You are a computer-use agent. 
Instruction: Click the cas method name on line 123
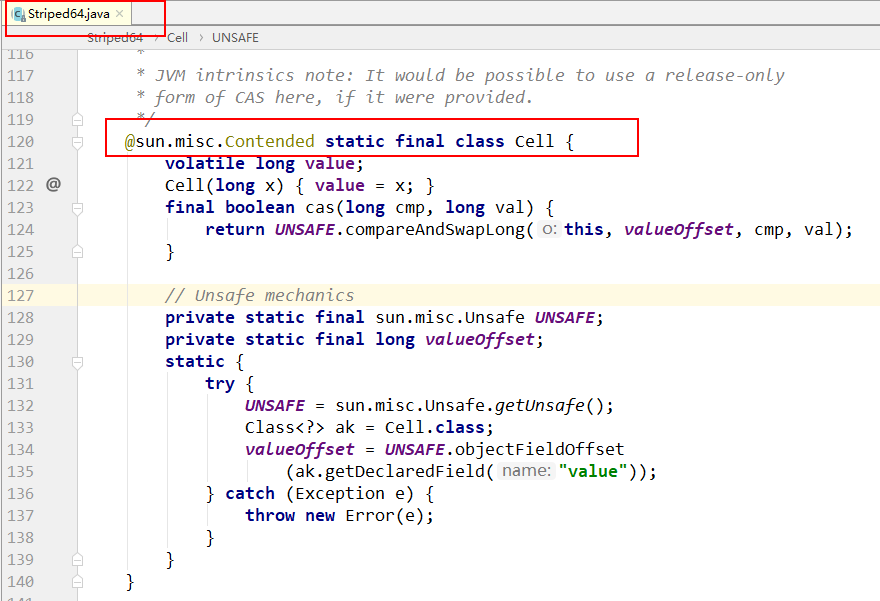pyautogui.click(x=320, y=207)
